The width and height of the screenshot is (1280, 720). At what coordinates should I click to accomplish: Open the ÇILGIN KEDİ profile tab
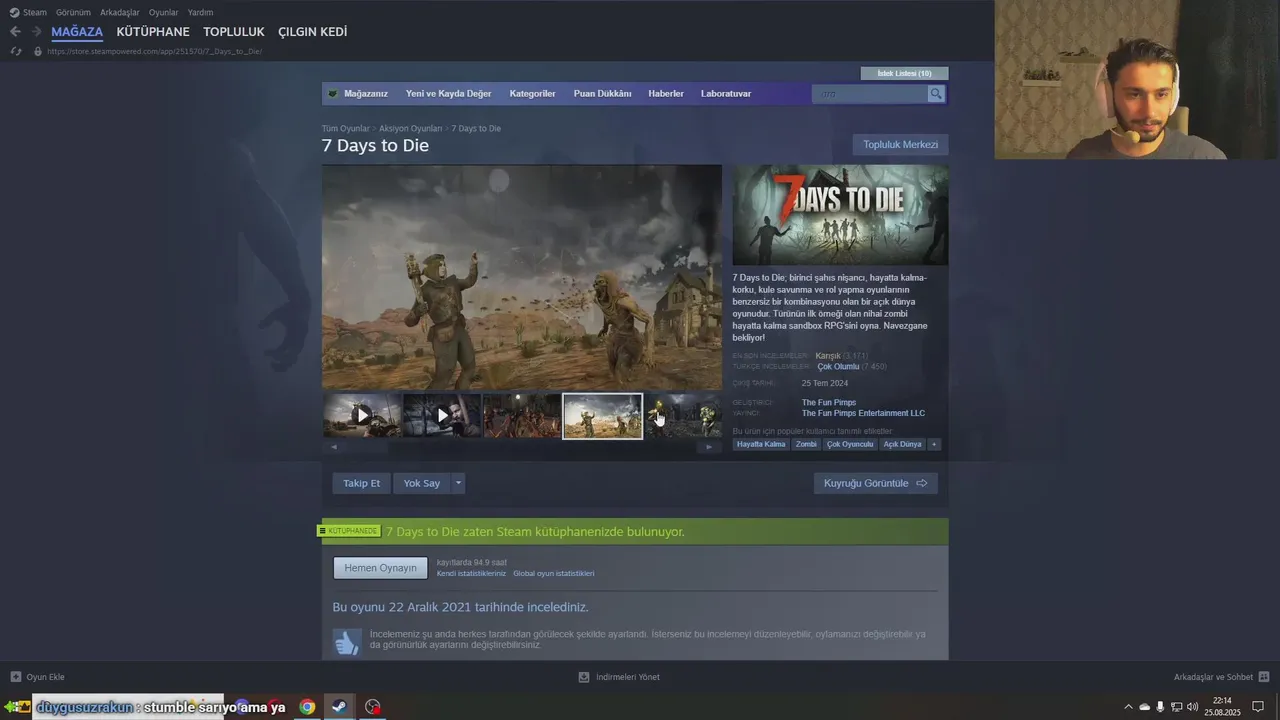pyautogui.click(x=313, y=32)
